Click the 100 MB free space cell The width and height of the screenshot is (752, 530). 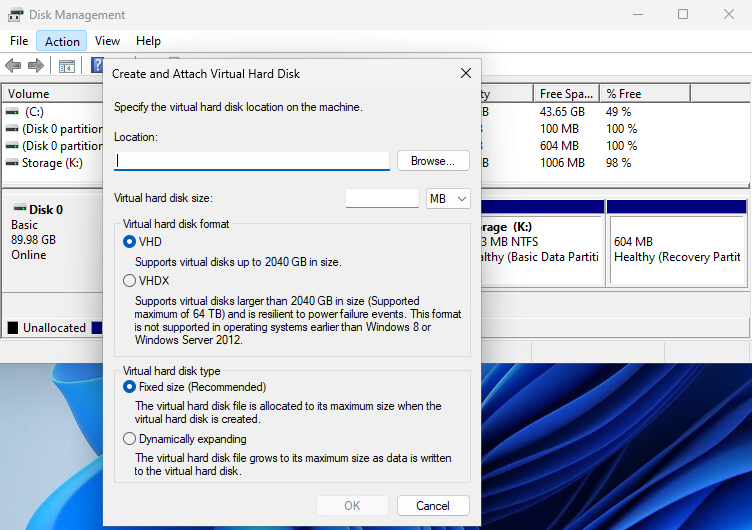559,129
